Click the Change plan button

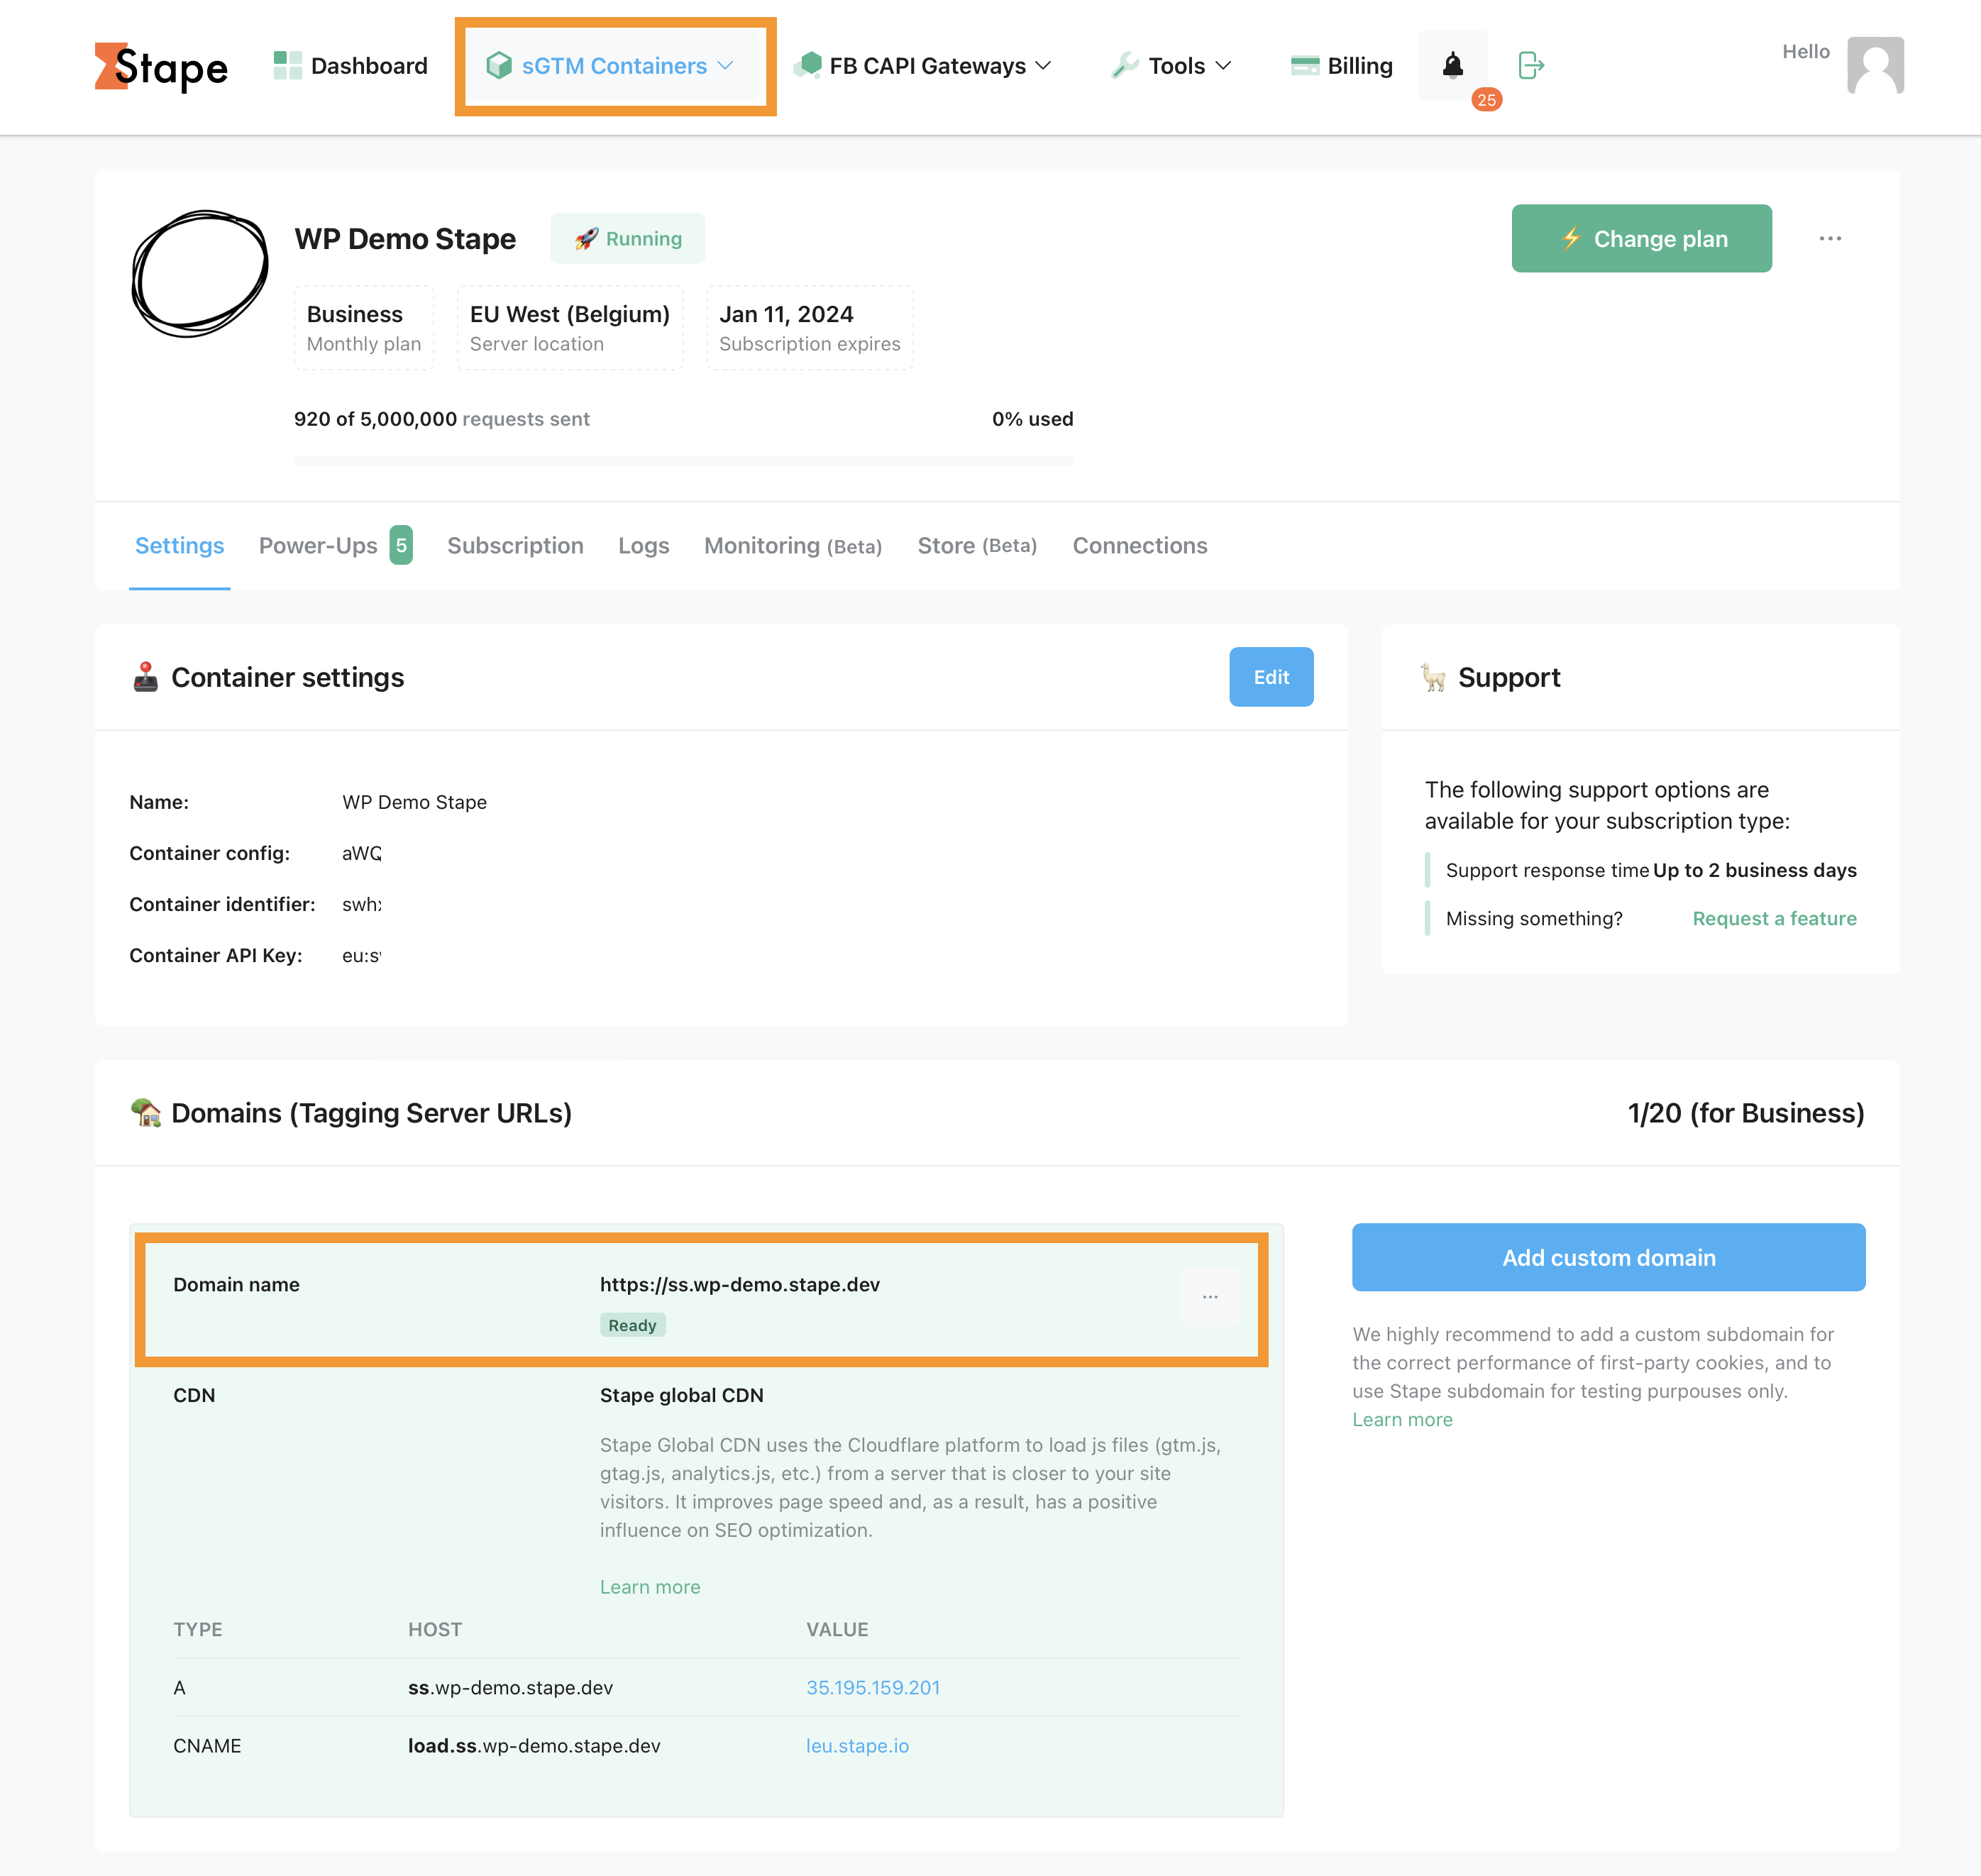1641,239
